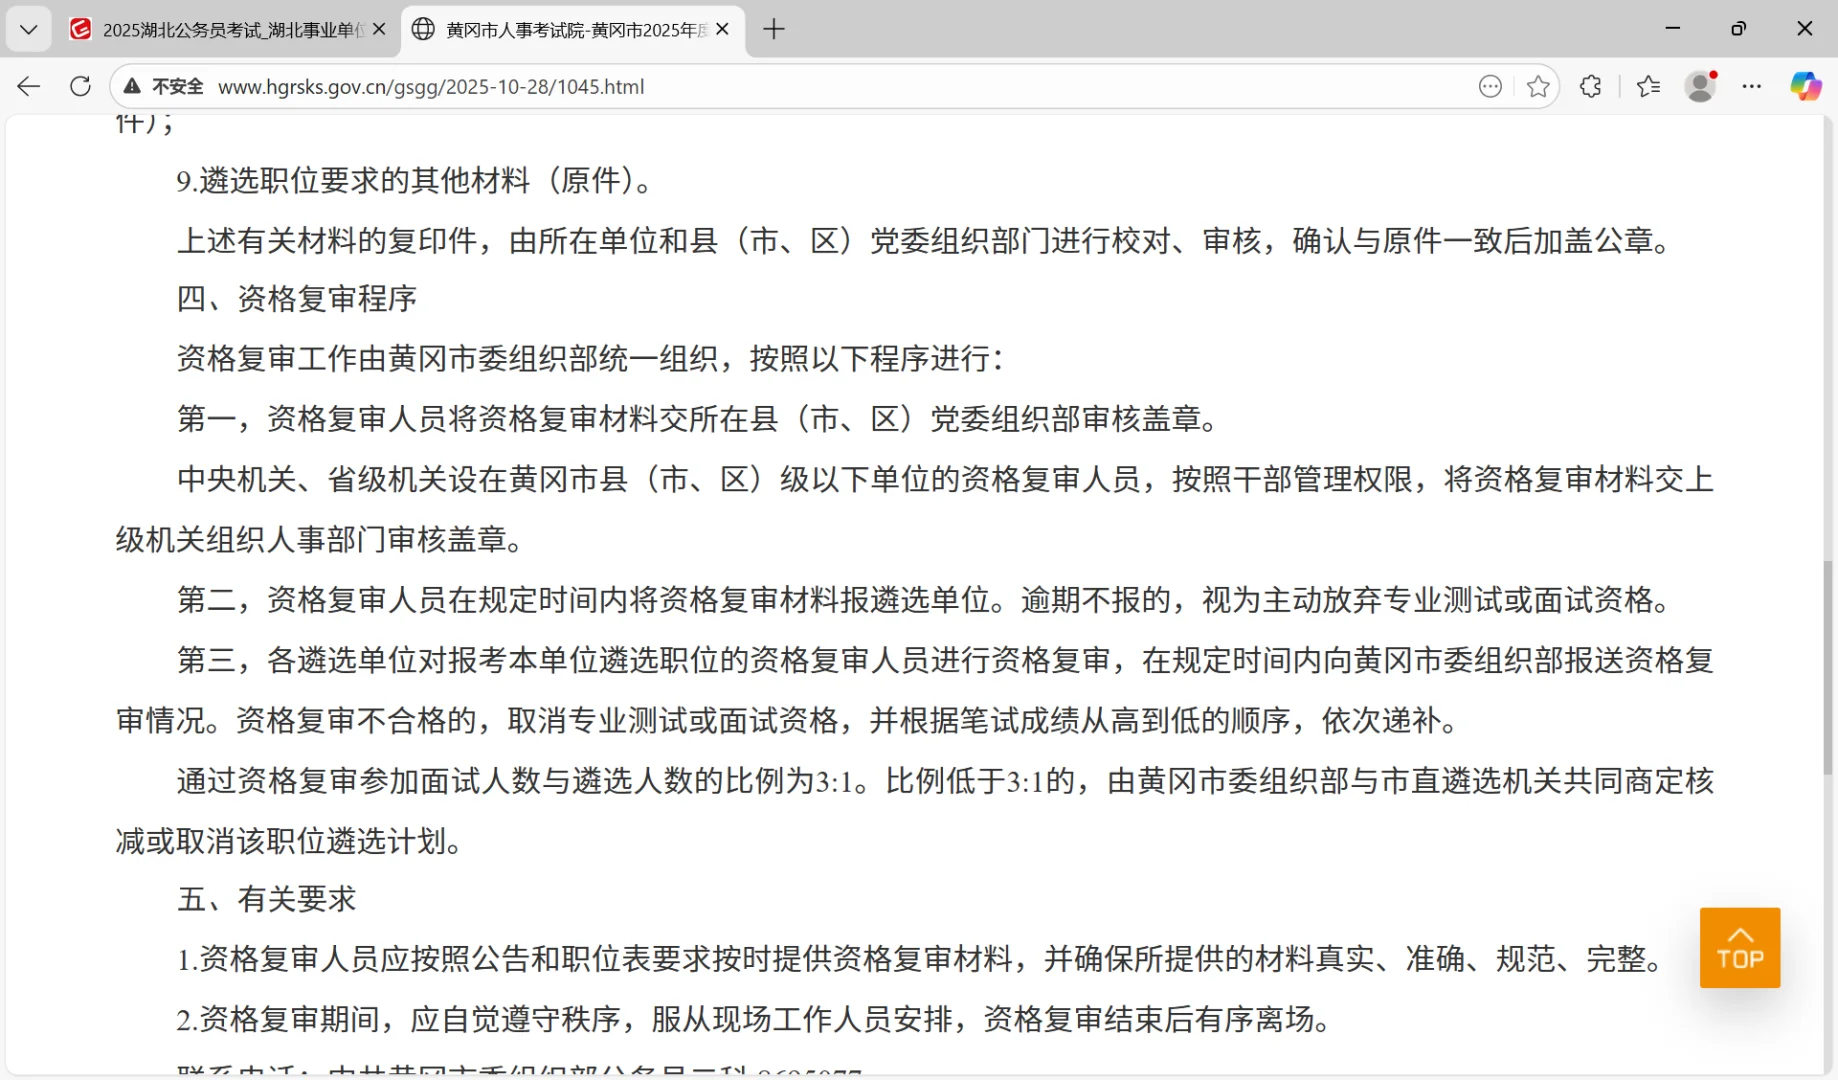Viewport: 1838px width, 1080px height.
Task: Select the 黄冈市人事考试院 tab
Action: (573, 30)
